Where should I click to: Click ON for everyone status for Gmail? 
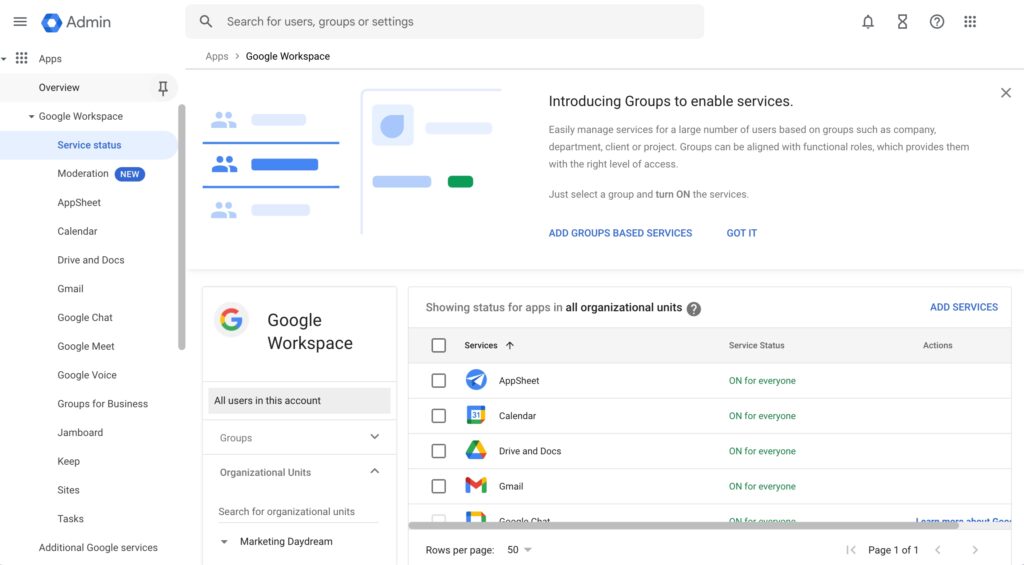(x=762, y=487)
